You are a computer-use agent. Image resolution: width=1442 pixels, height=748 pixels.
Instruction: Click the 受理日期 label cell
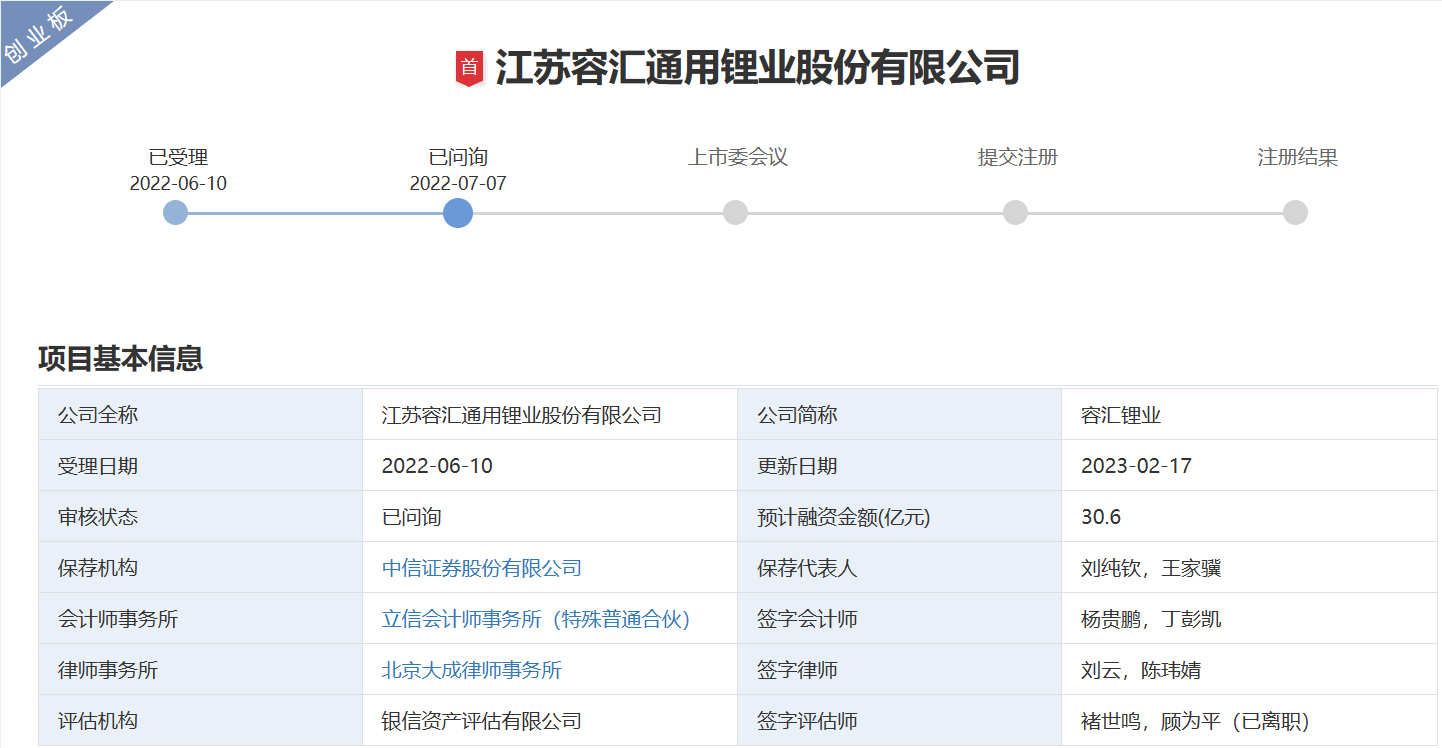200,466
